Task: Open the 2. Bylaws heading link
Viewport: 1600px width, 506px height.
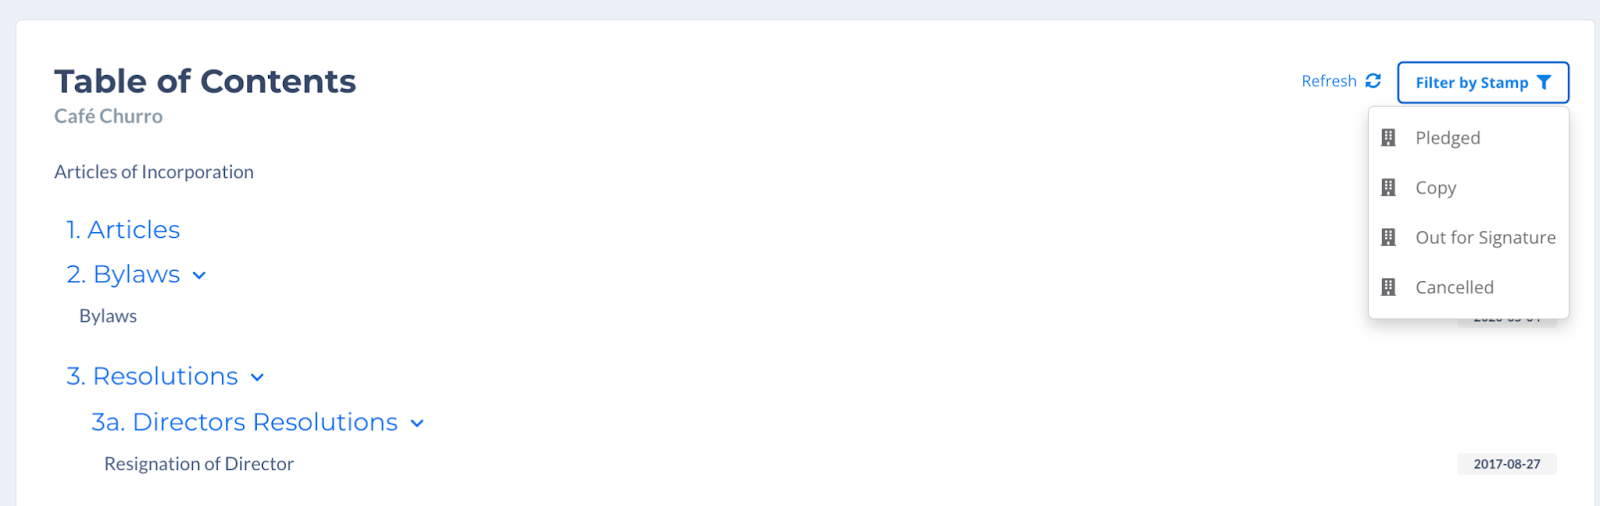Action: pyautogui.click(x=123, y=275)
